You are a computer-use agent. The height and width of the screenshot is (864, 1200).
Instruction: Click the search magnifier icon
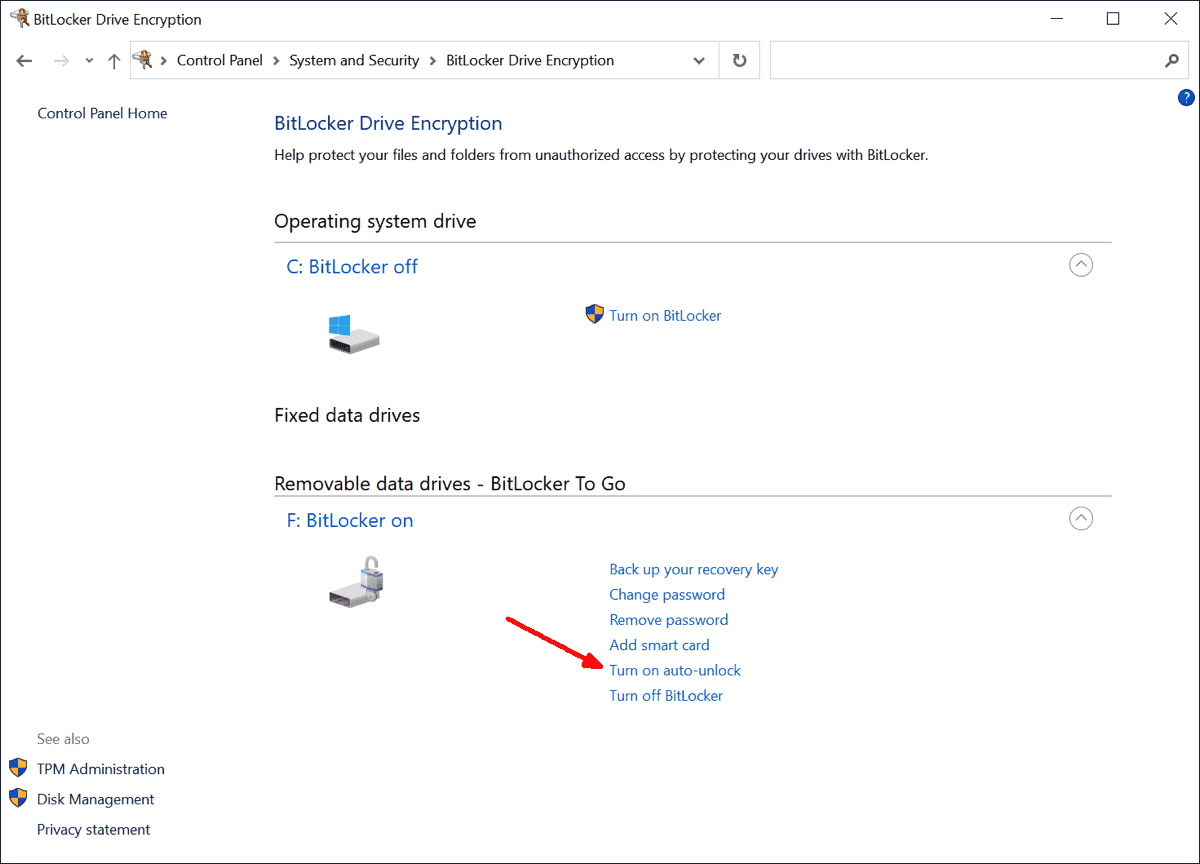(1172, 60)
